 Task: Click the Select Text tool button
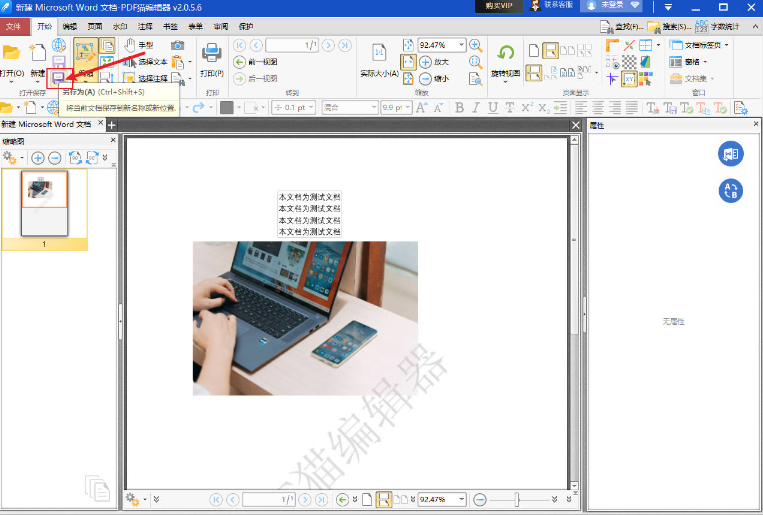coord(145,62)
